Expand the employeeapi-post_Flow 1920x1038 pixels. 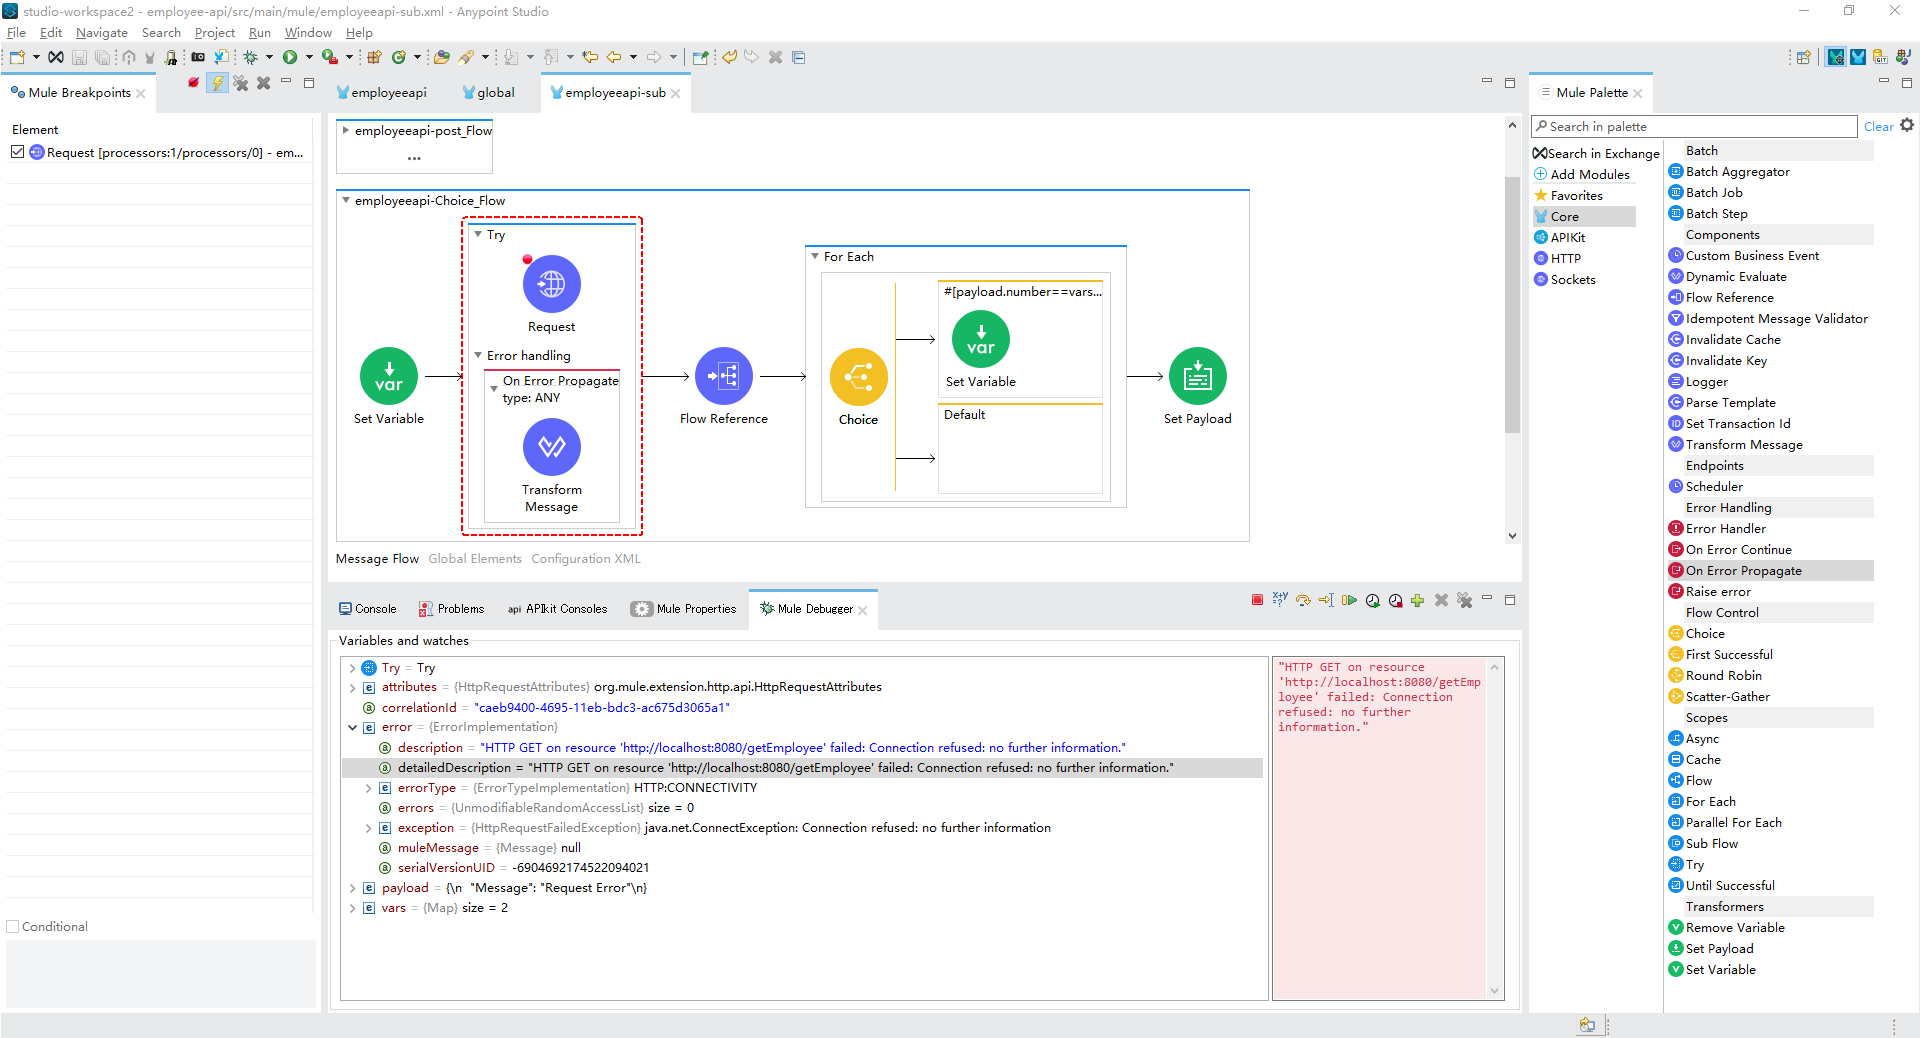346,130
